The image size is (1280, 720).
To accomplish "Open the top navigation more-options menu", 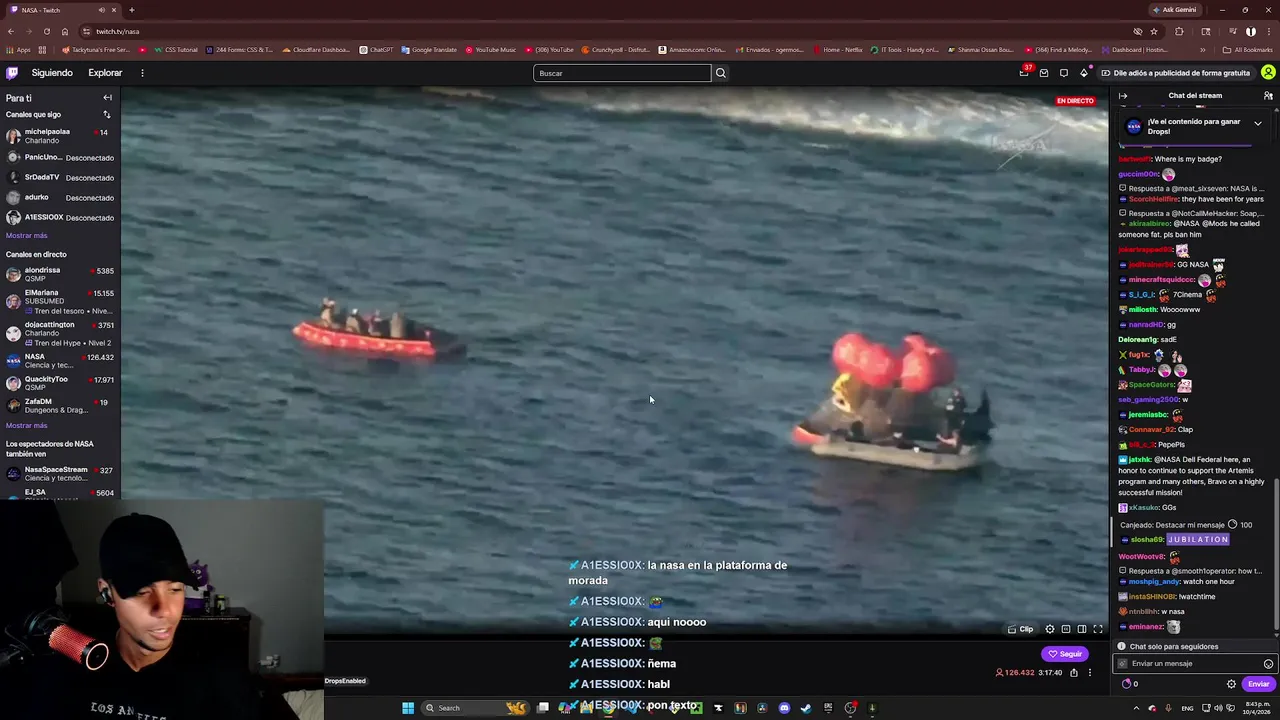I will pos(142,73).
